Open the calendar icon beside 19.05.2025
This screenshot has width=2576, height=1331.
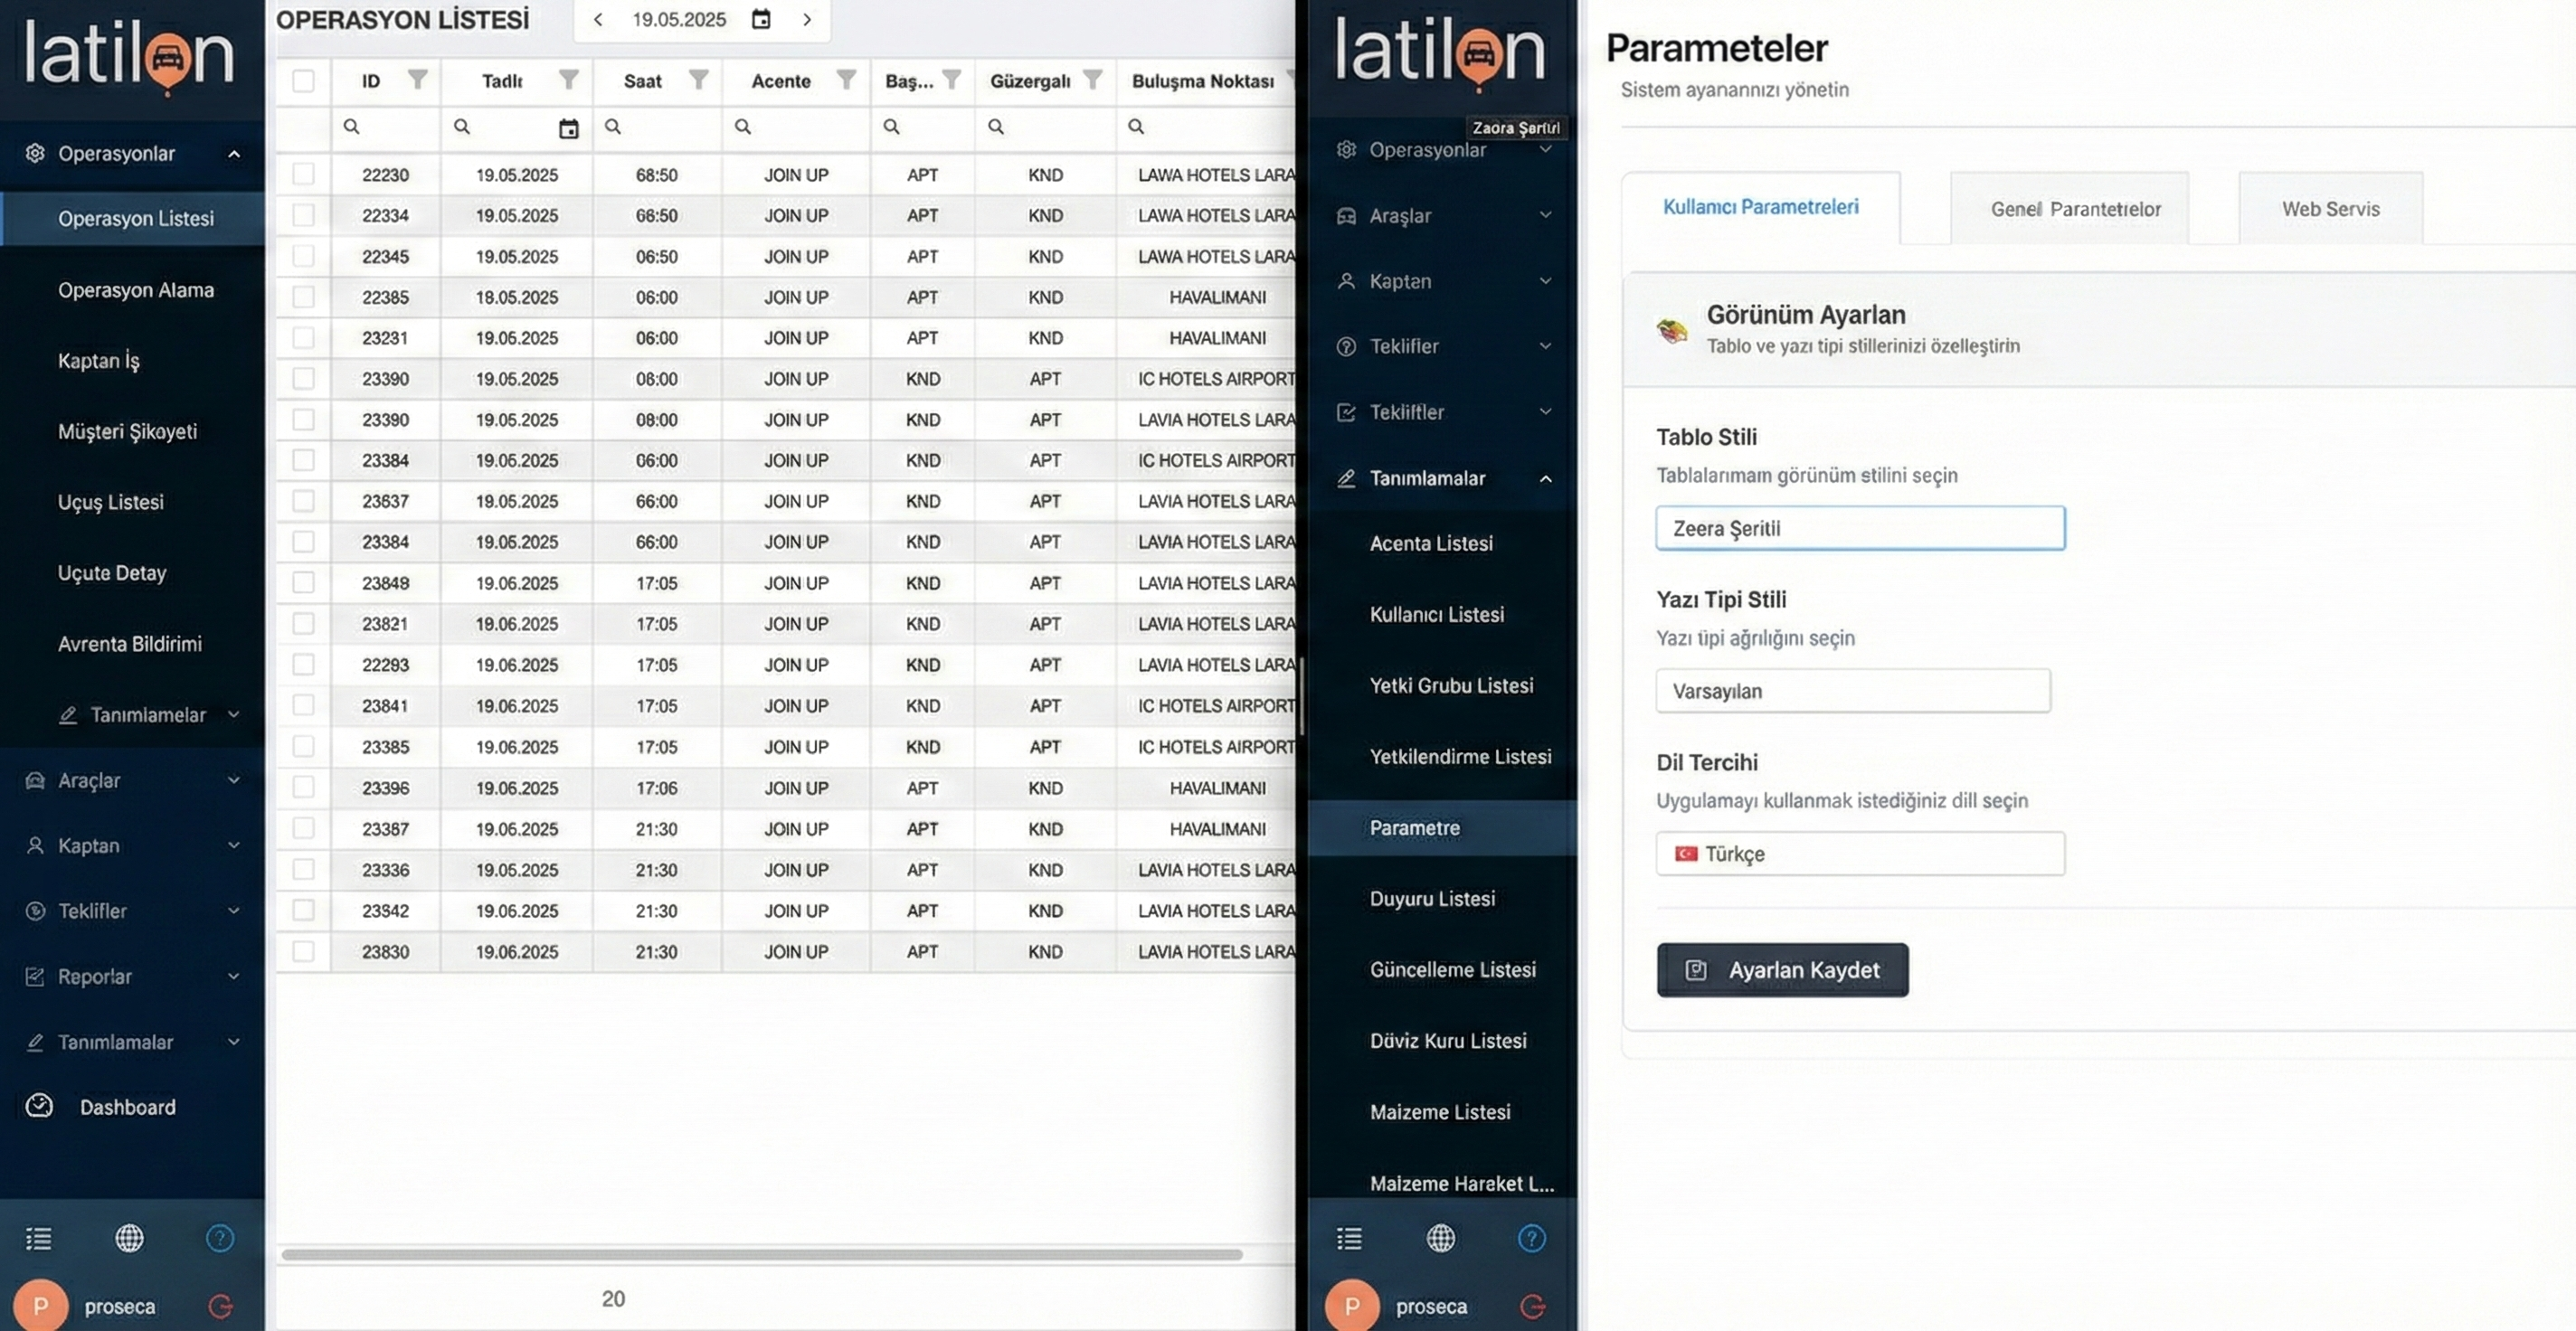(x=761, y=19)
